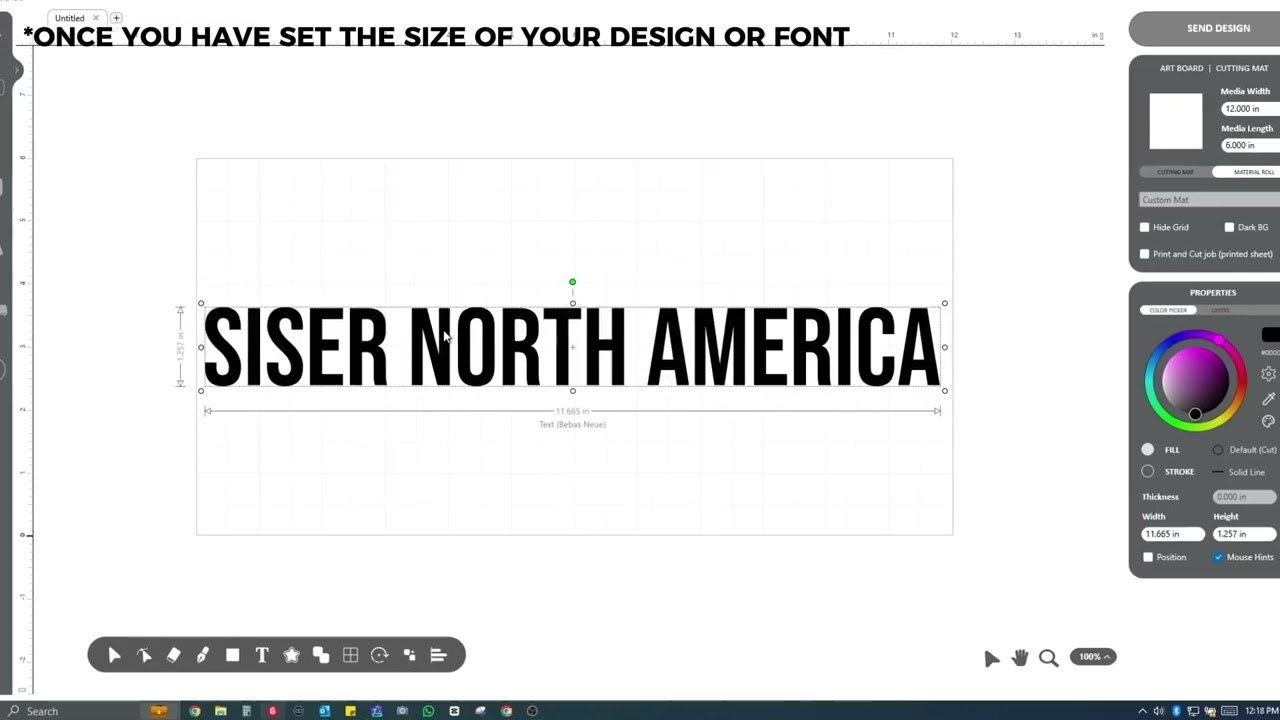Open the Layers tab in Properties
The height and width of the screenshot is (720, 1280).
click(x=1222, y=310)
